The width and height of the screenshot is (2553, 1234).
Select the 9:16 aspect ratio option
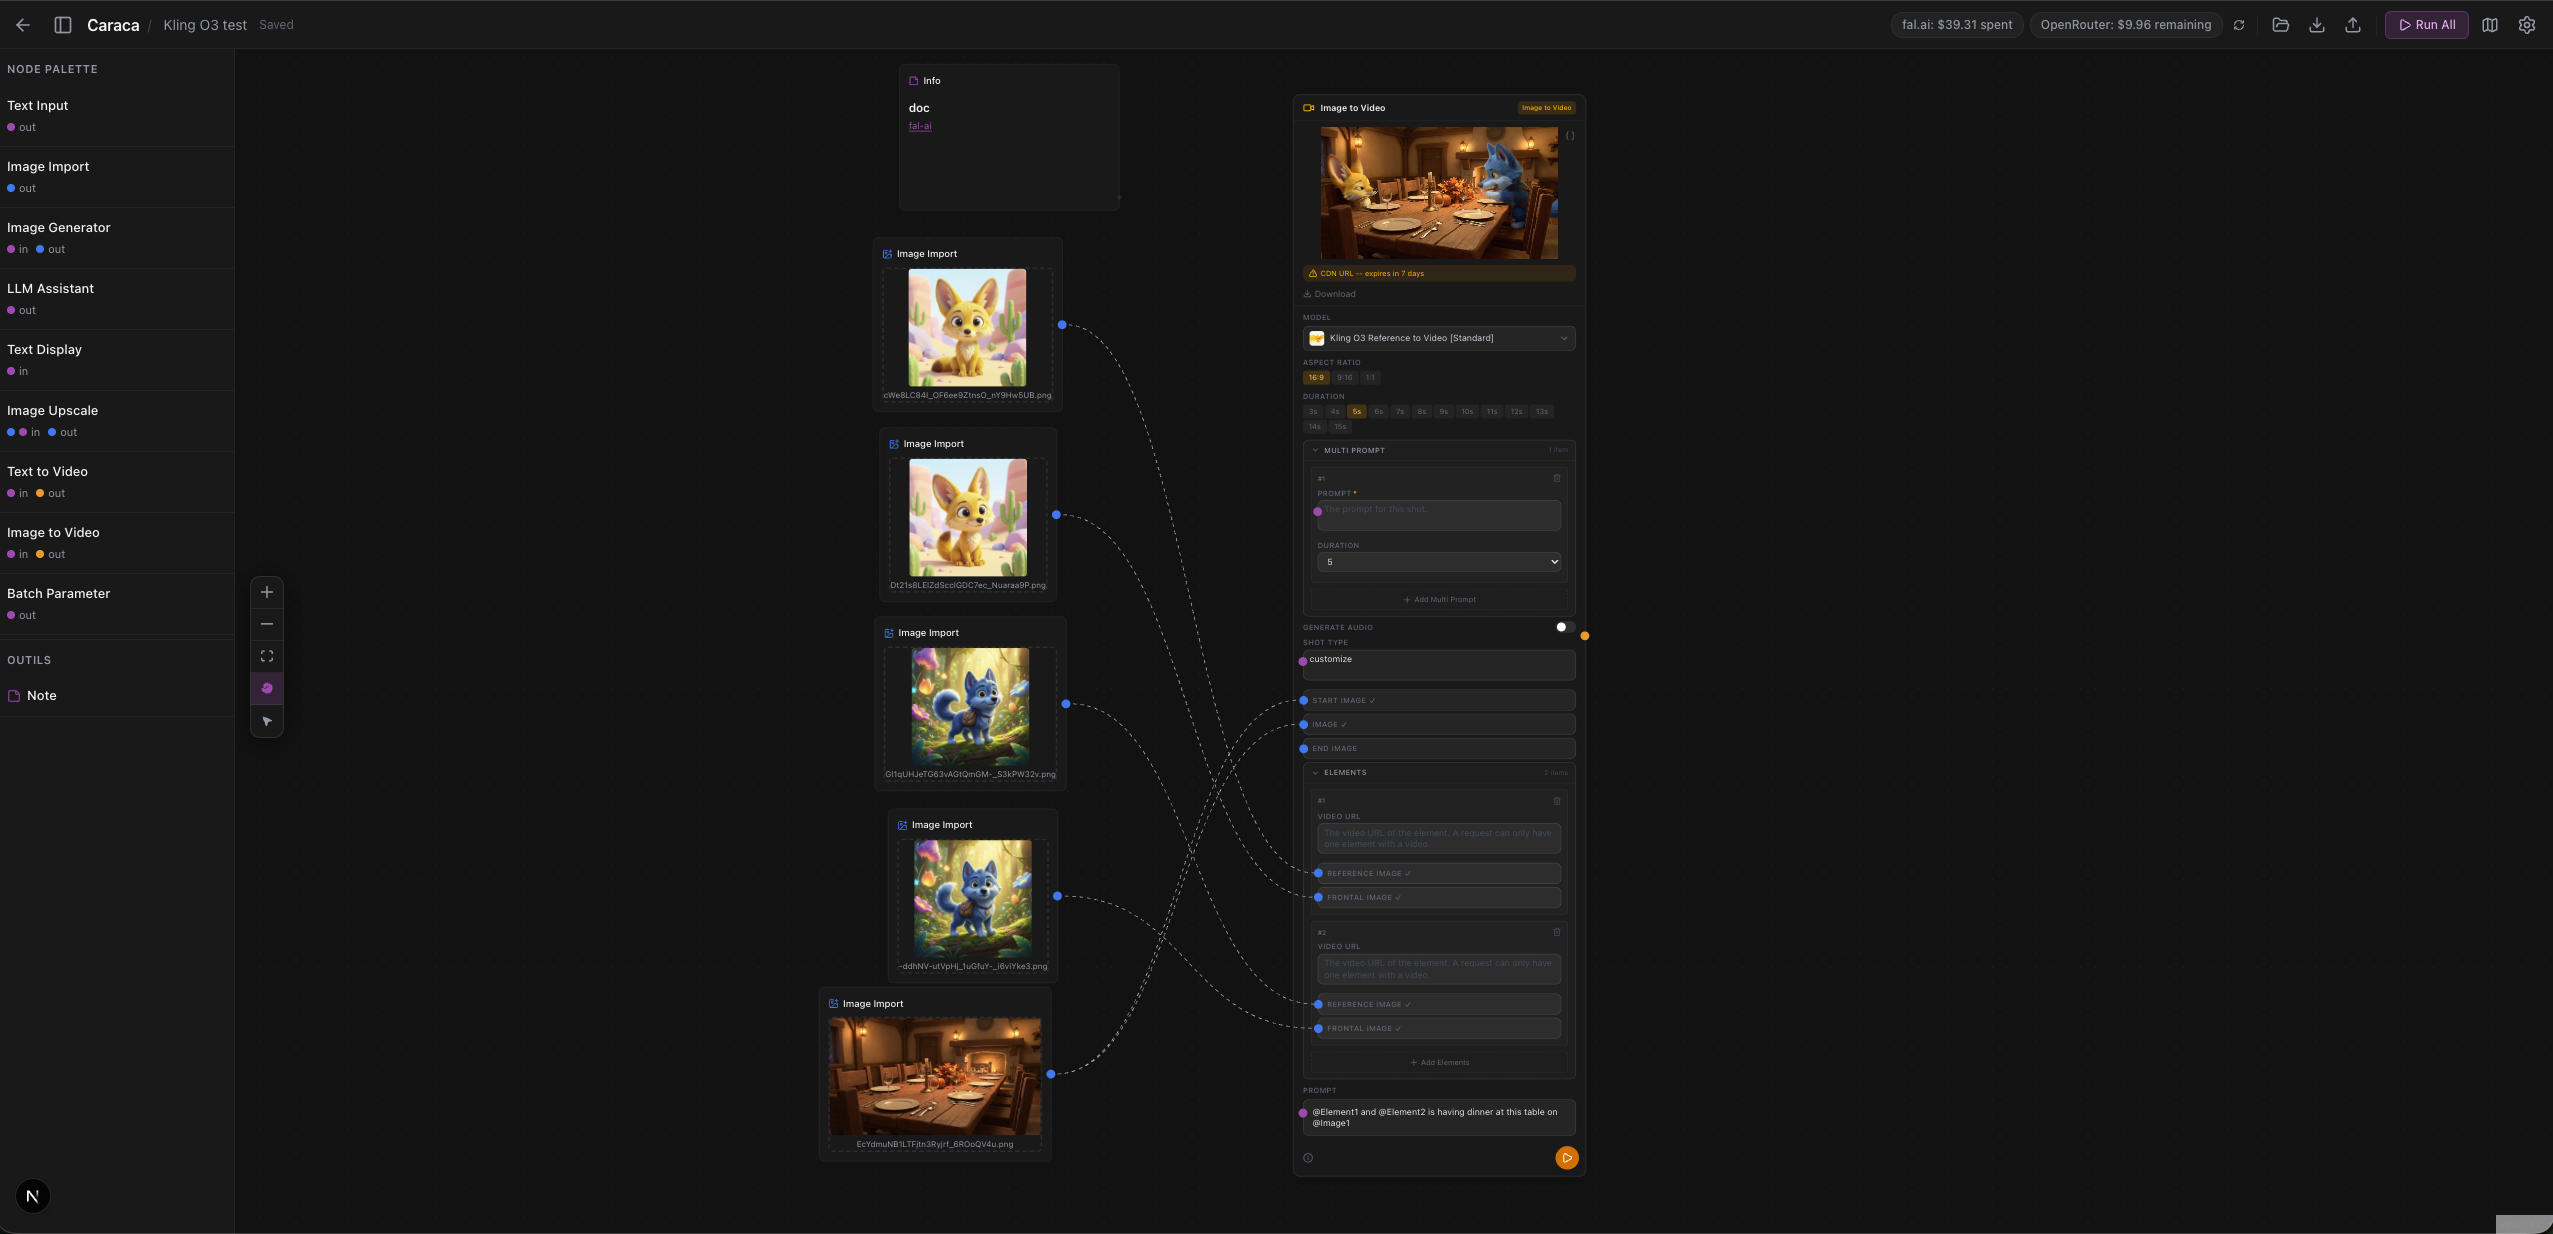point(1343,378)
